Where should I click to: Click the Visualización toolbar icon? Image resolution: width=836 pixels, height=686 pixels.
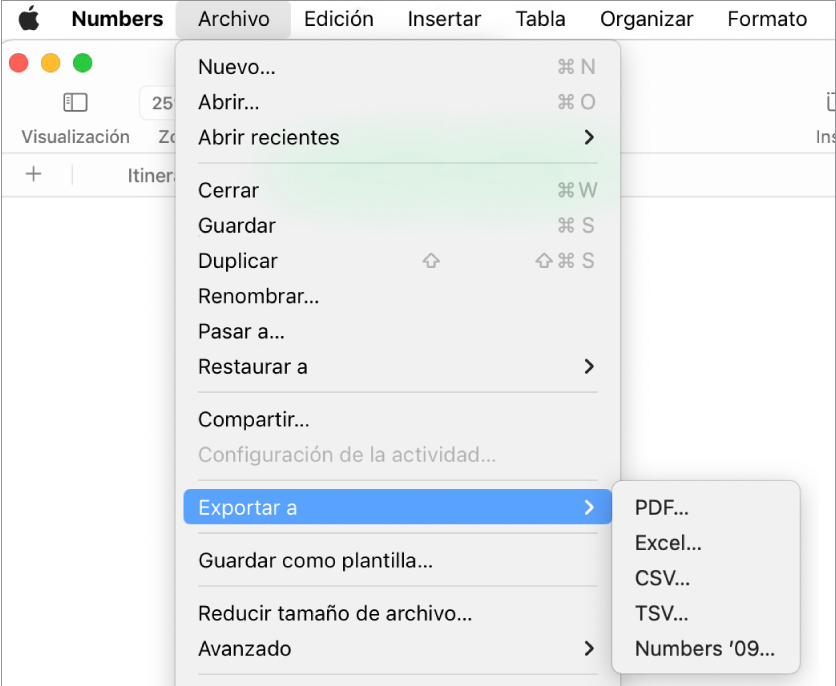pyautogui.click(x=75, y=102)
